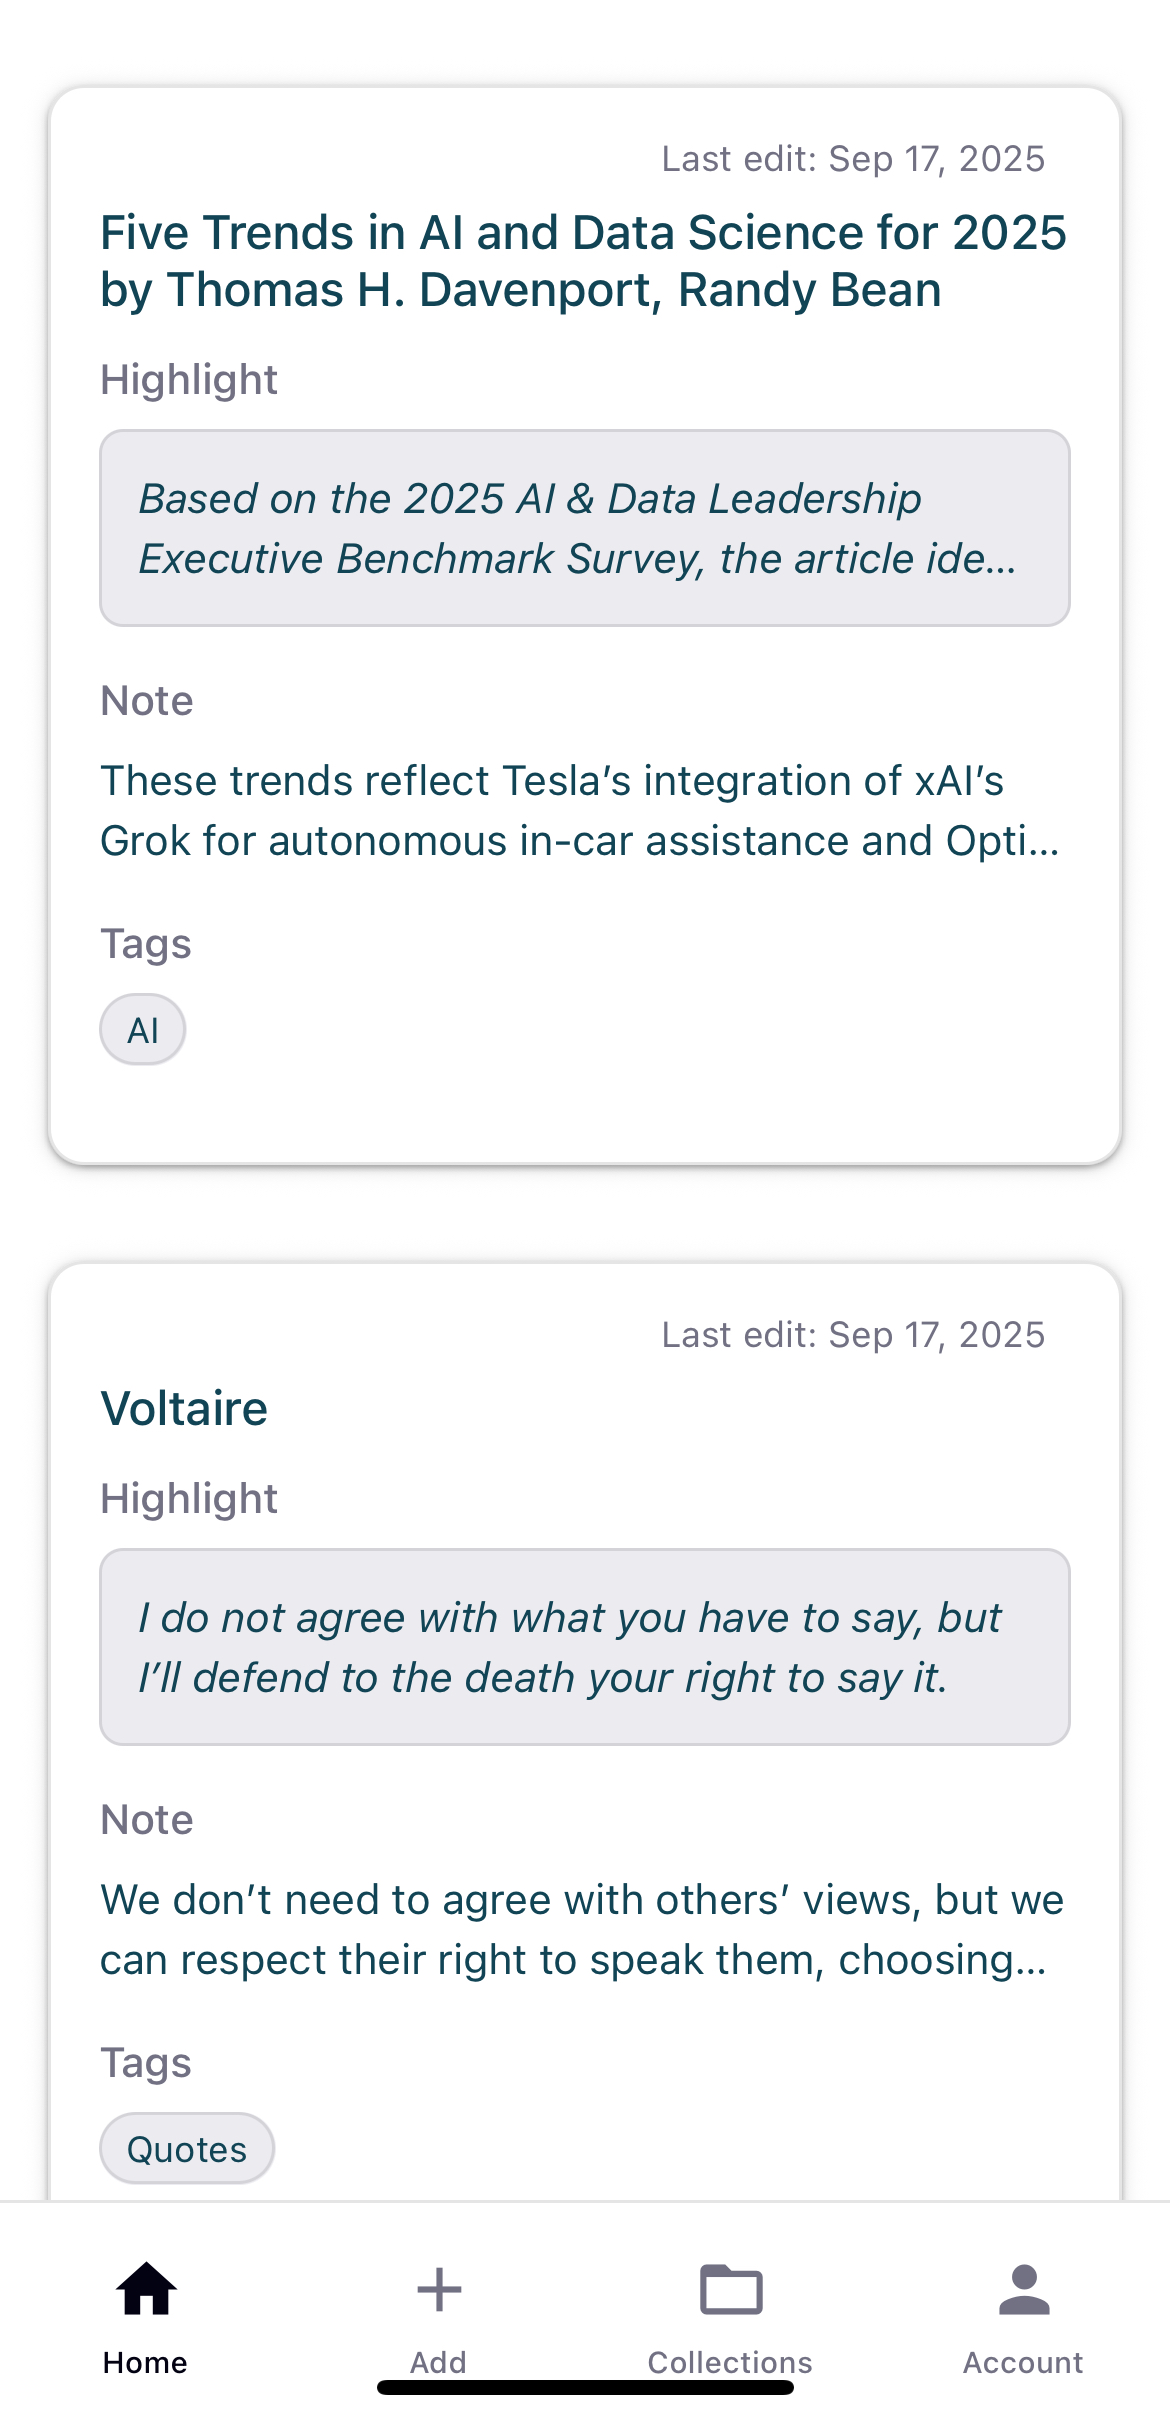Tap the Home house icon
Image resolution: width=1170 pixels, height=2419 pixels.
pyautogui.click(x=146, y=2289)
